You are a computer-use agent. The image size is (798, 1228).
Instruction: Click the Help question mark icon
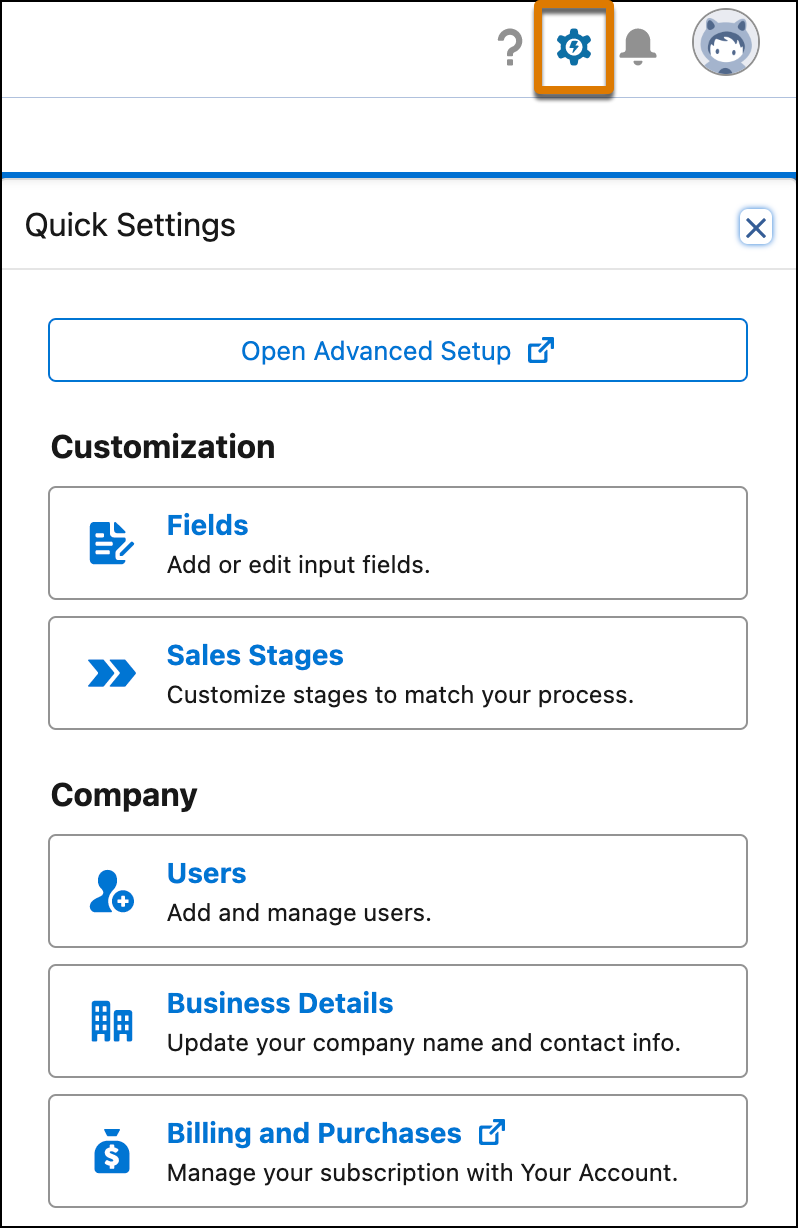pos(510,46)
